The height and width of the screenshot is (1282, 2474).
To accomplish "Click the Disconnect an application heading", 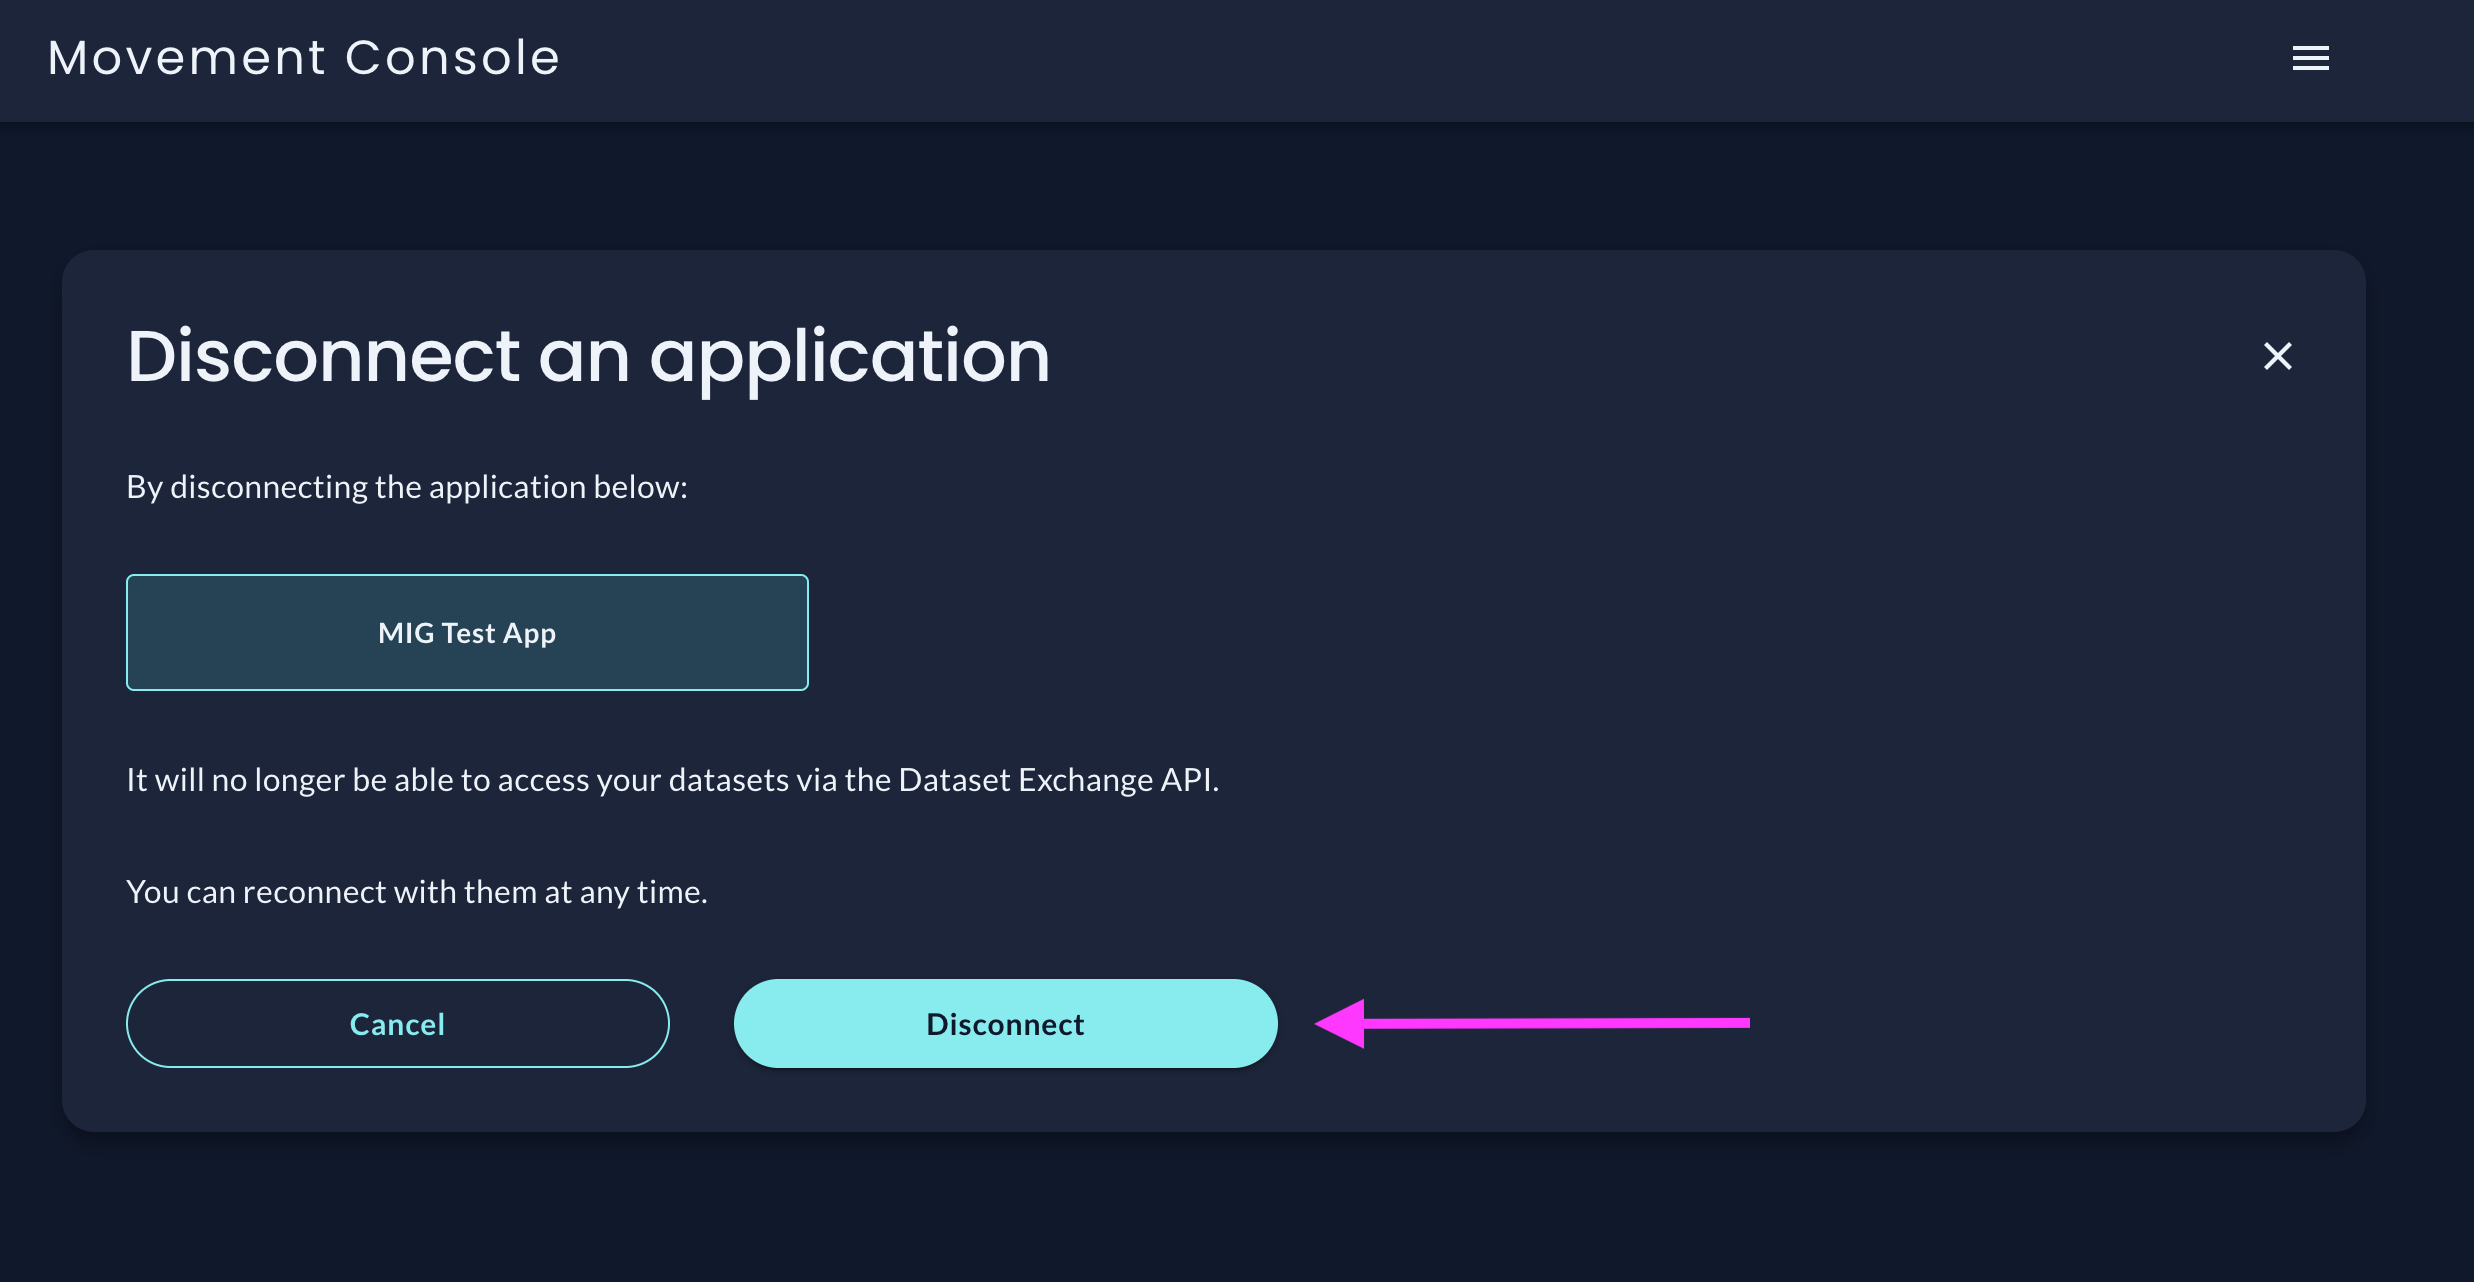I will (588, 357).
